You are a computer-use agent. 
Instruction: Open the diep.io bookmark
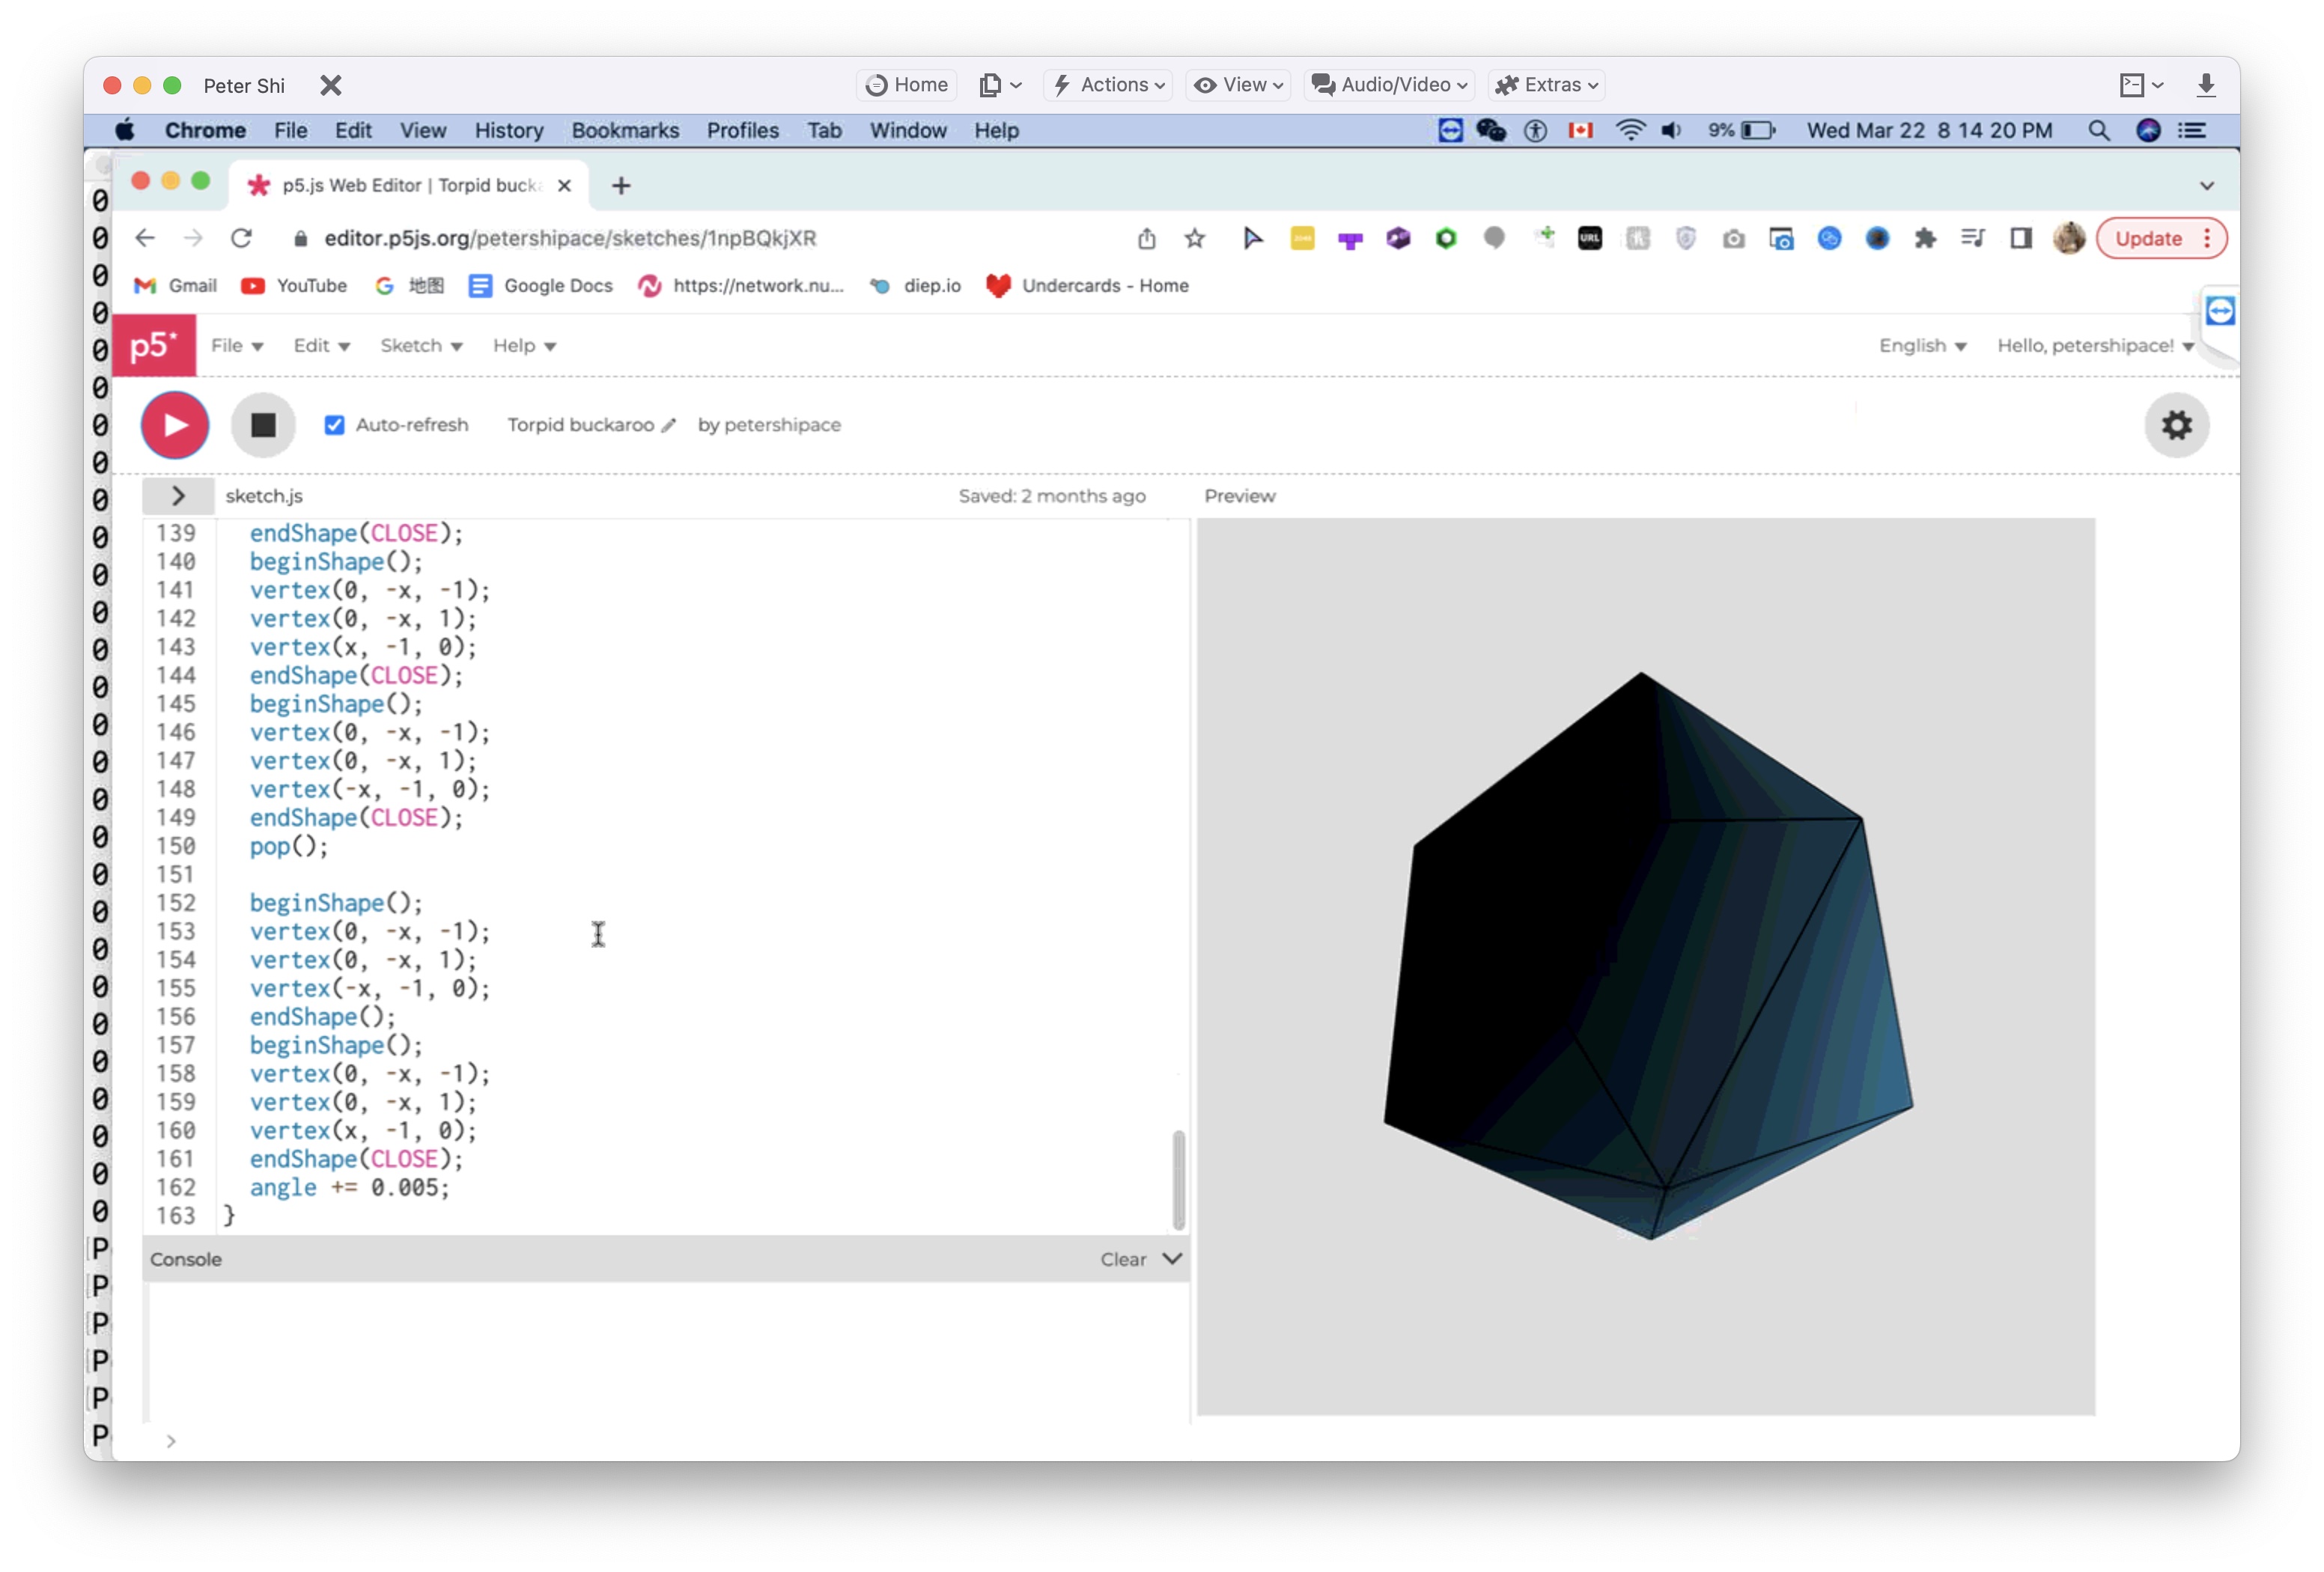(915, 286)
